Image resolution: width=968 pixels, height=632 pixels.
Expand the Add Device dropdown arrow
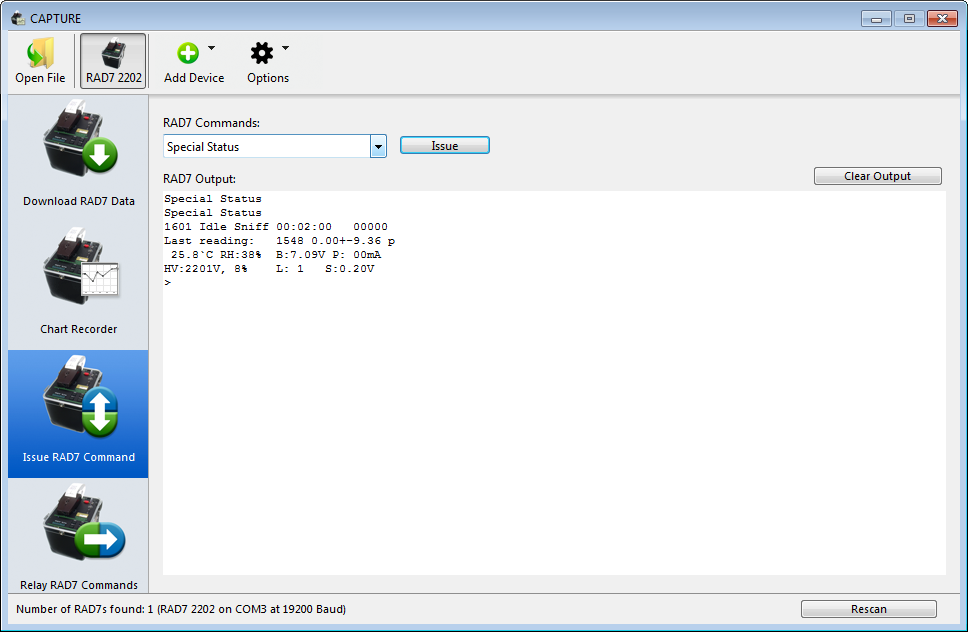pyautogui.click(x=211, y=48)
